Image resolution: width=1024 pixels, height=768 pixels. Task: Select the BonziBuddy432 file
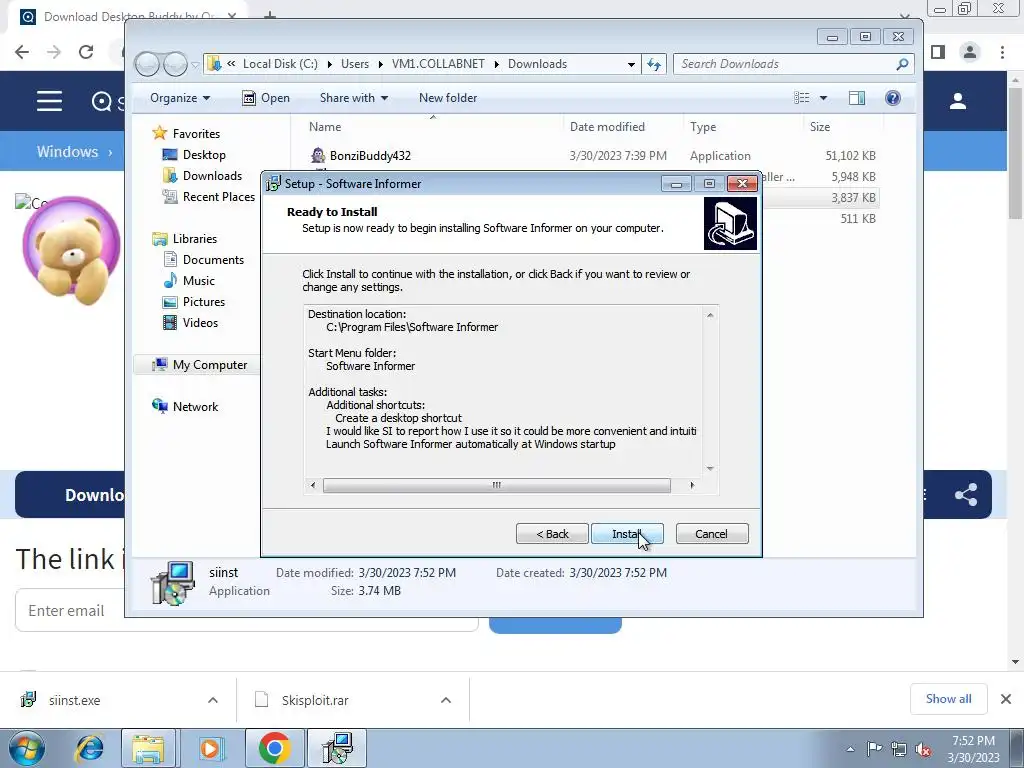(370, 155)
